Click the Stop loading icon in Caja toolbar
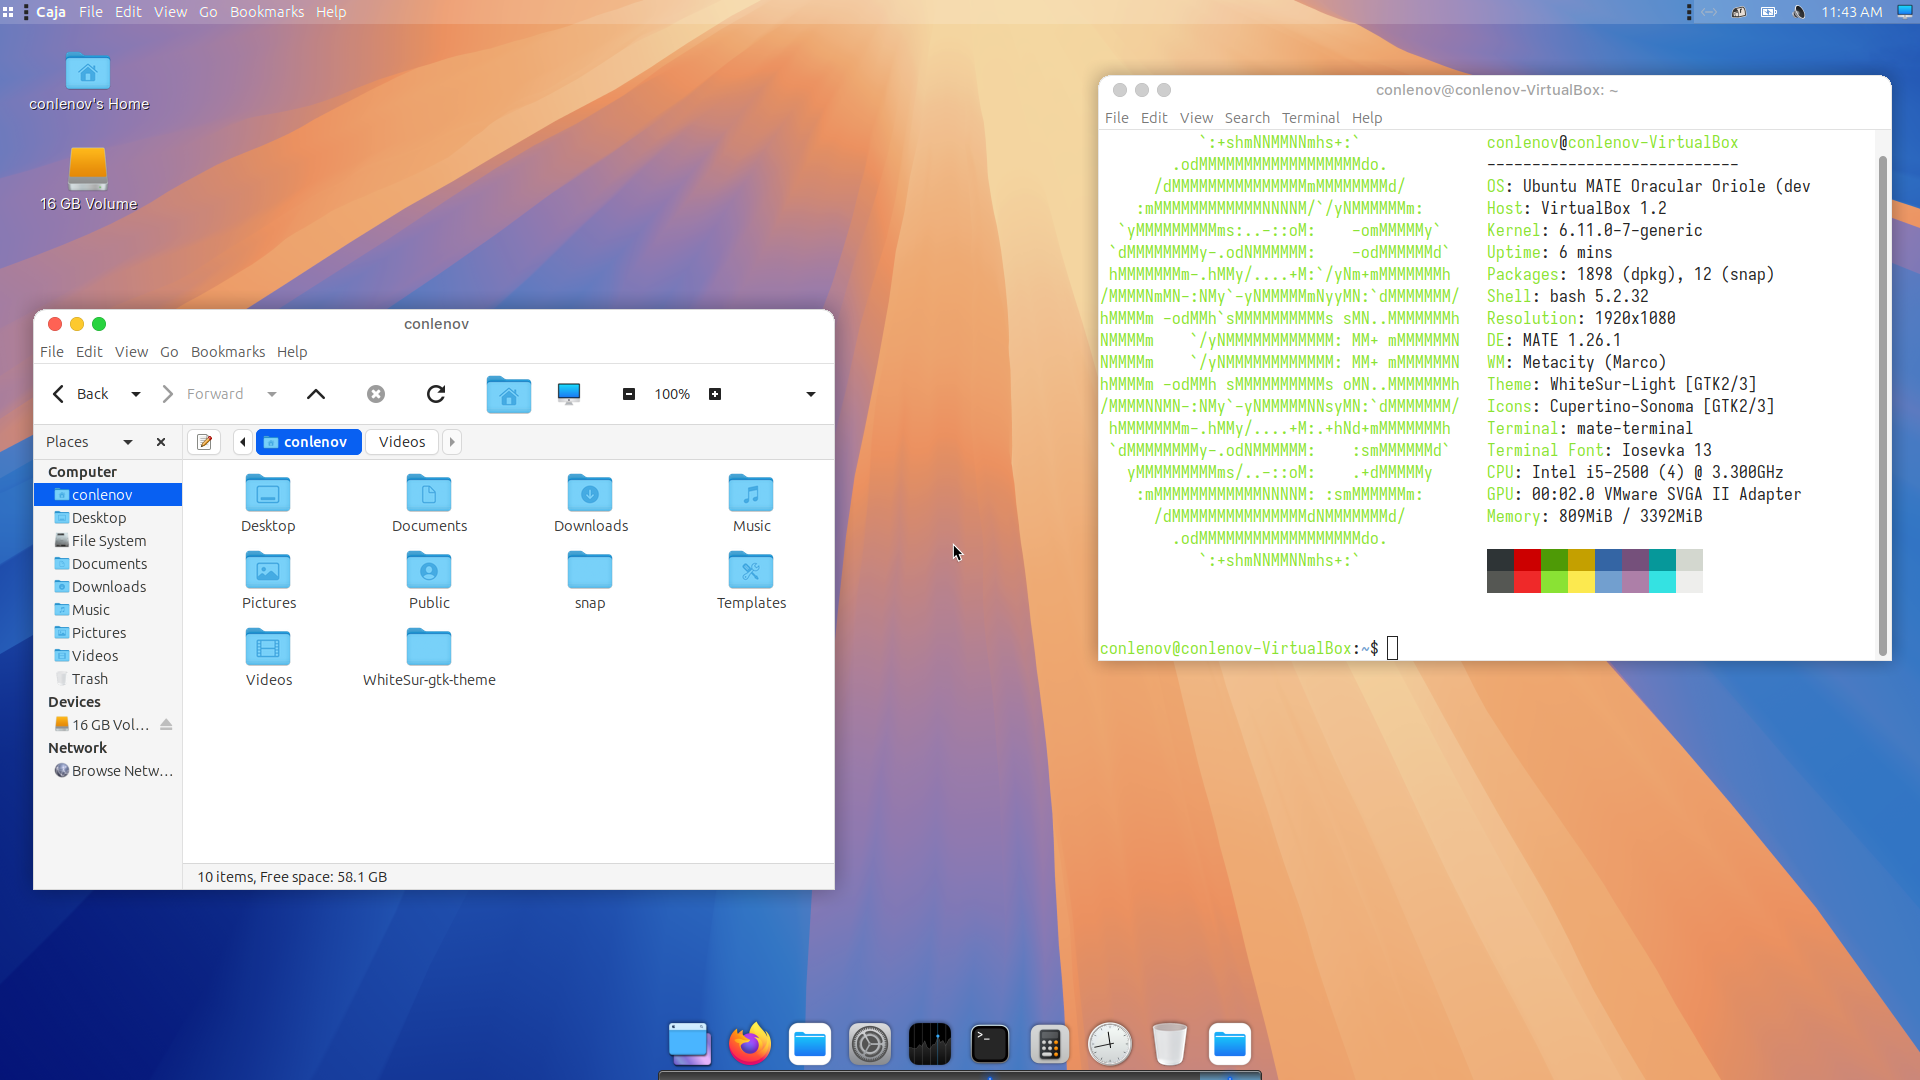The image size is (1920, 1080). [x=376, y=394]
